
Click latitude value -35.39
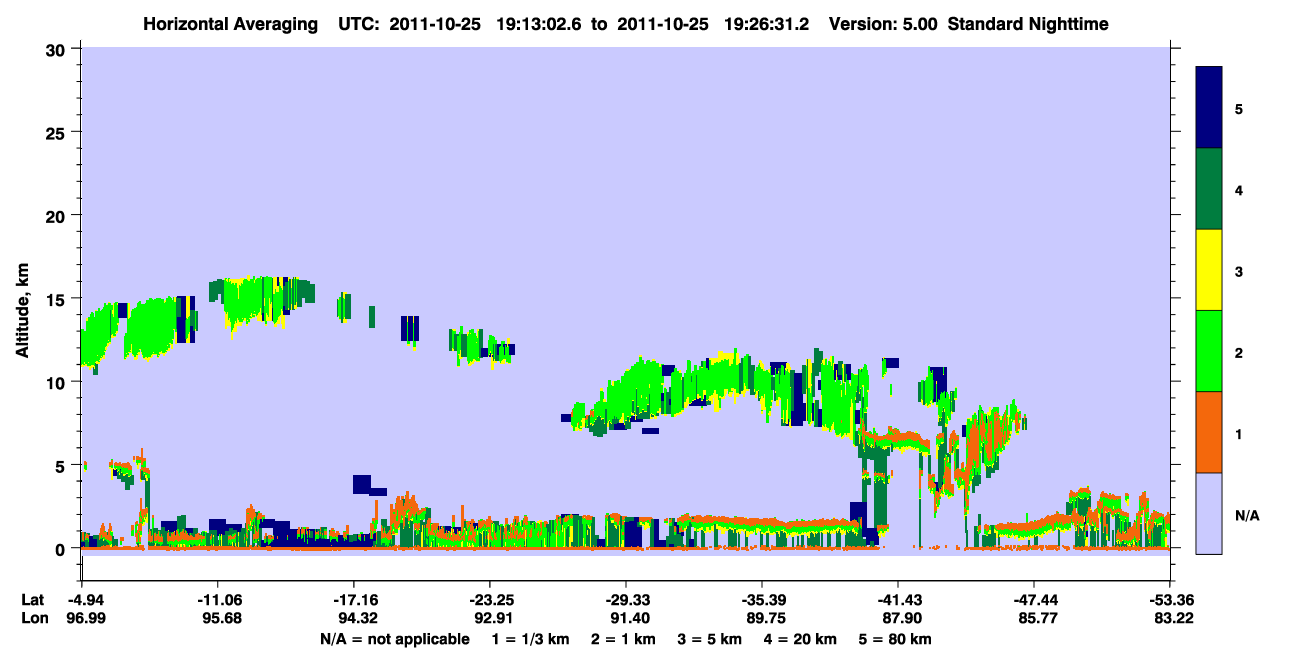762,600
